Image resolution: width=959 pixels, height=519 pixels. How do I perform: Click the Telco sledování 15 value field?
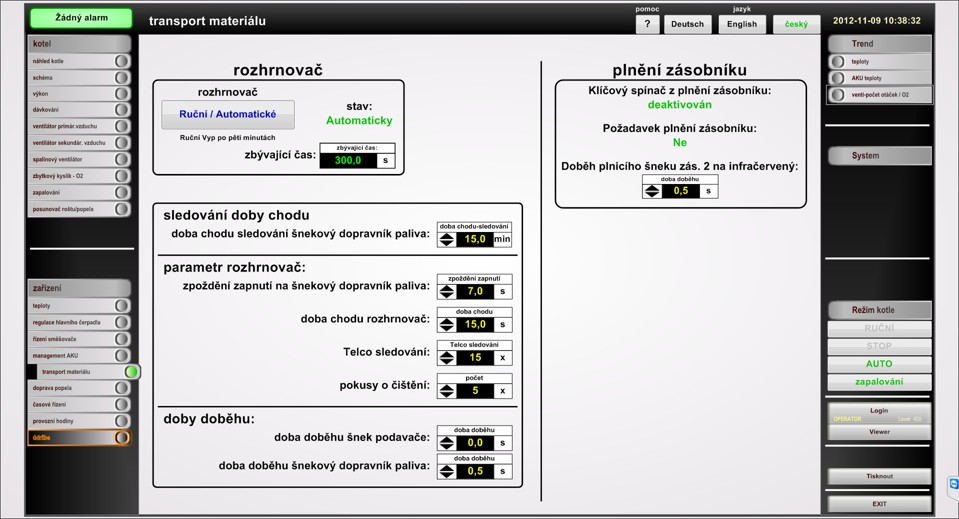(475, 358)
